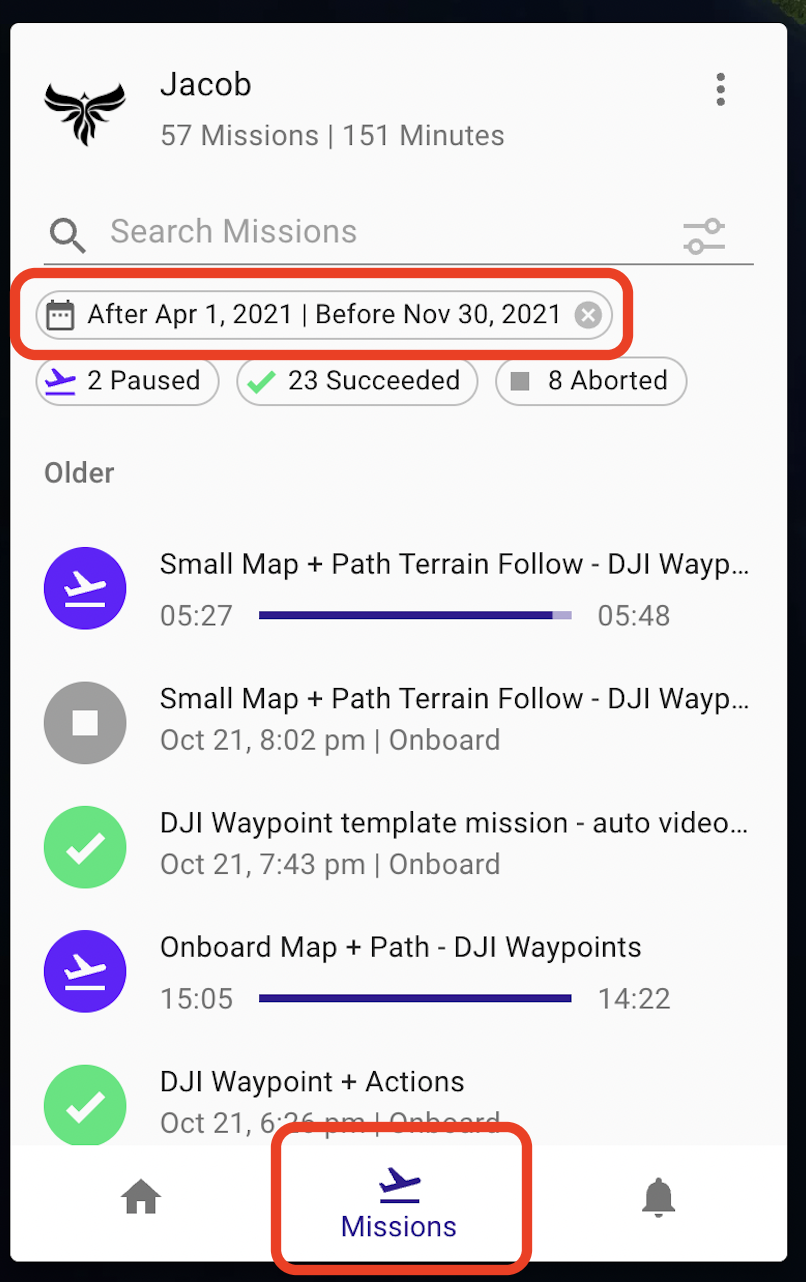Click progress bar of 05:27 mission
The height and width of the screenshot is (1282, 806).
415,616
